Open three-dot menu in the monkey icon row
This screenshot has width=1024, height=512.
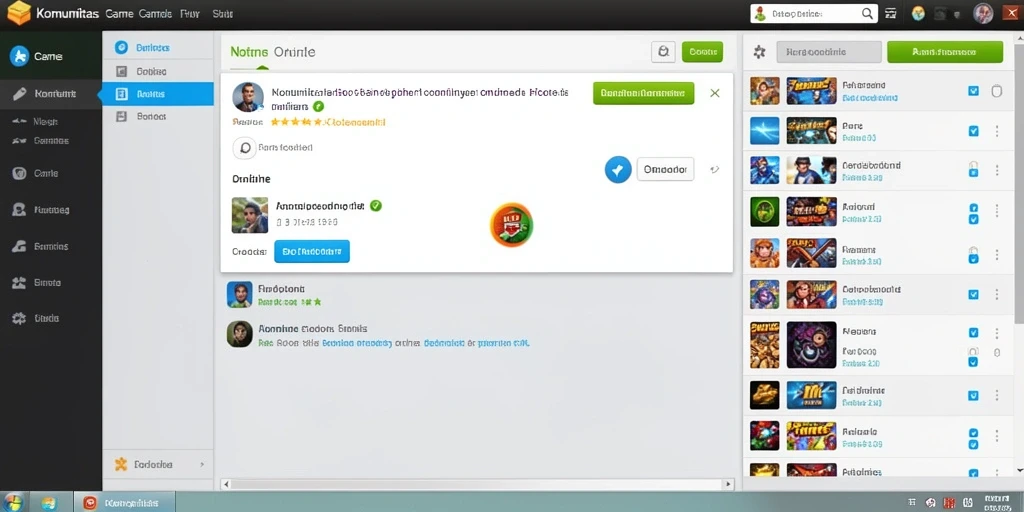click(x=997, y=254)
